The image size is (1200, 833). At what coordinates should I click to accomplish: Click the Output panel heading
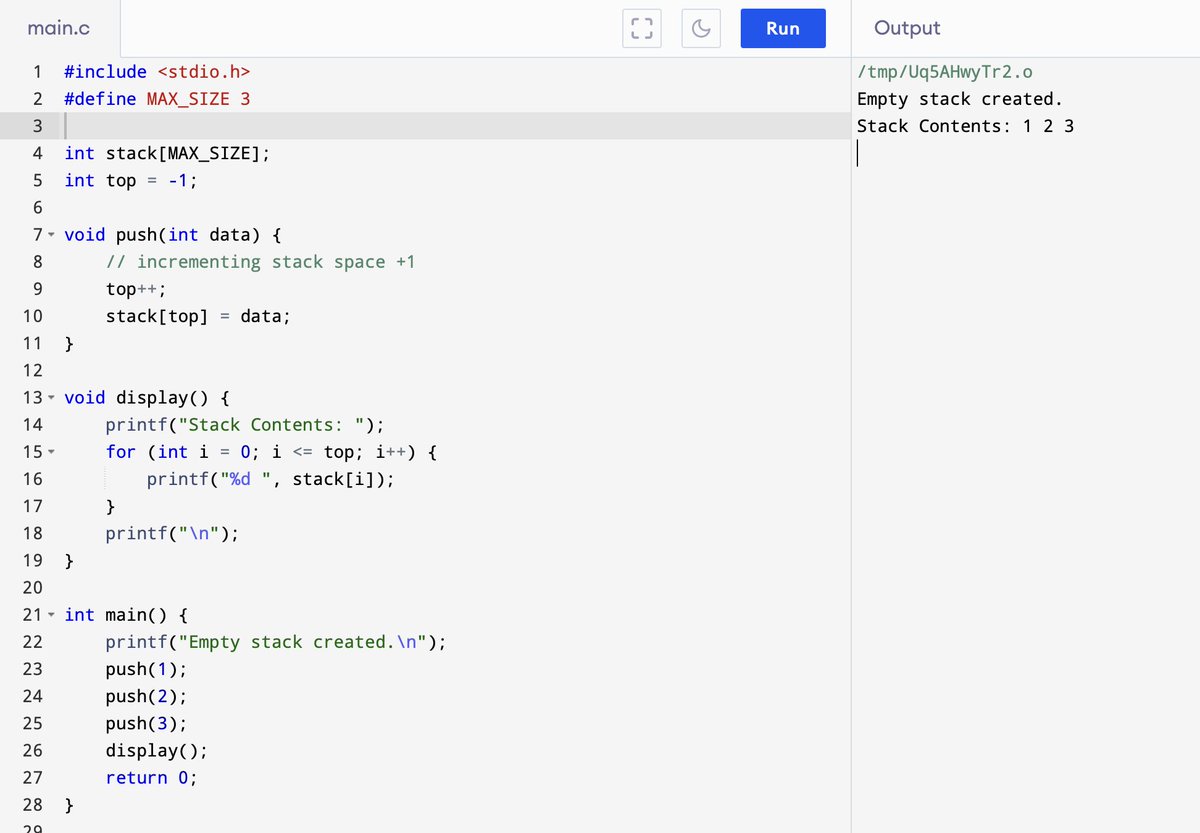tap(906, 28)
